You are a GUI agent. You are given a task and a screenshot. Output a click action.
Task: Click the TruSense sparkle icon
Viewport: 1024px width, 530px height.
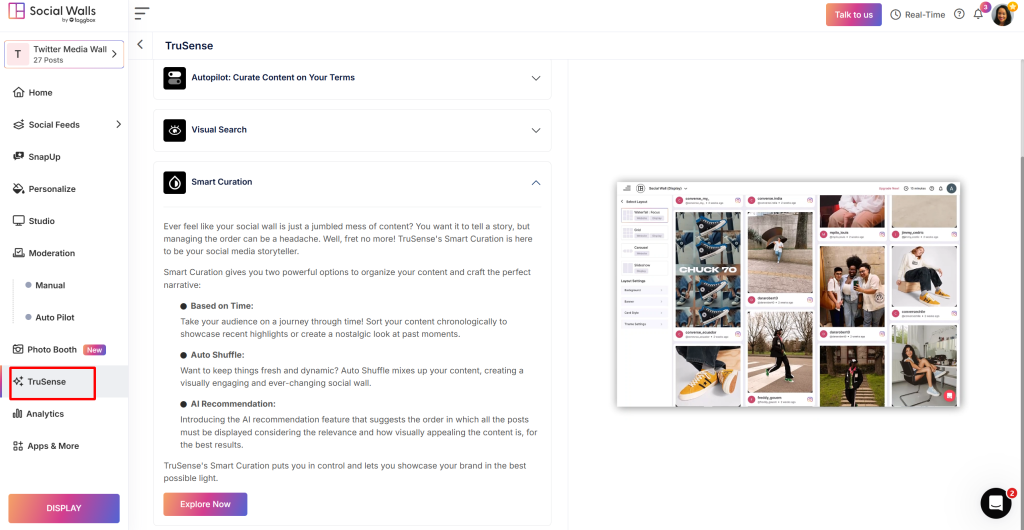18,381
